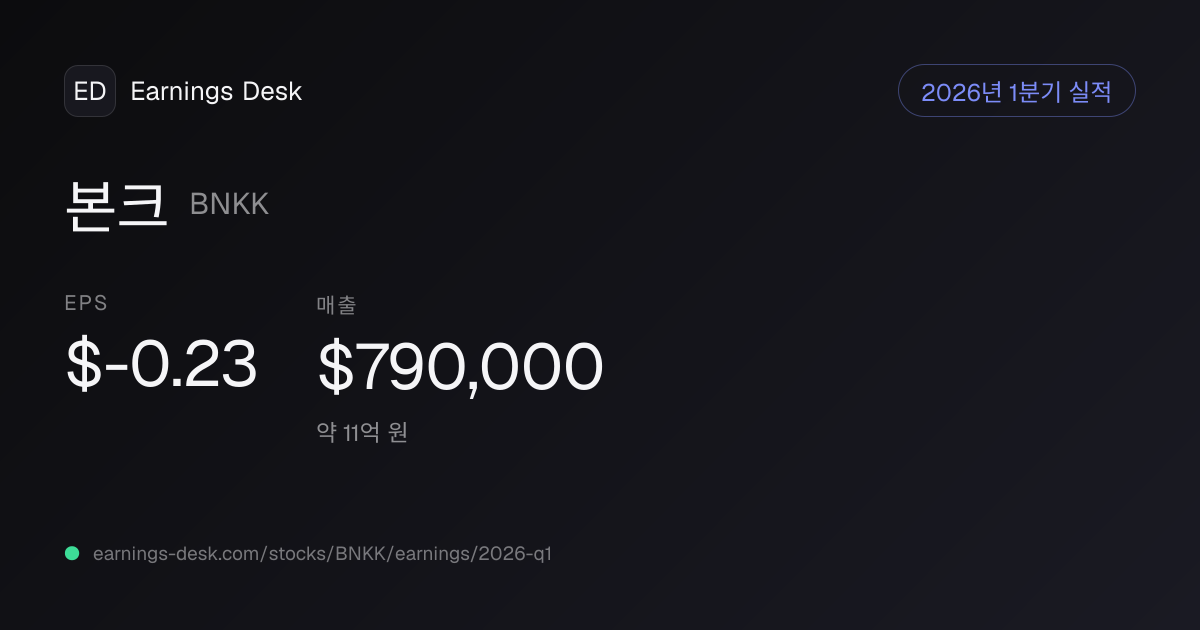Select the gray BNKK ticker beside 본크
Viewport: 1200px width, 630px height.
pyautogui.click(x=229, y=204)
